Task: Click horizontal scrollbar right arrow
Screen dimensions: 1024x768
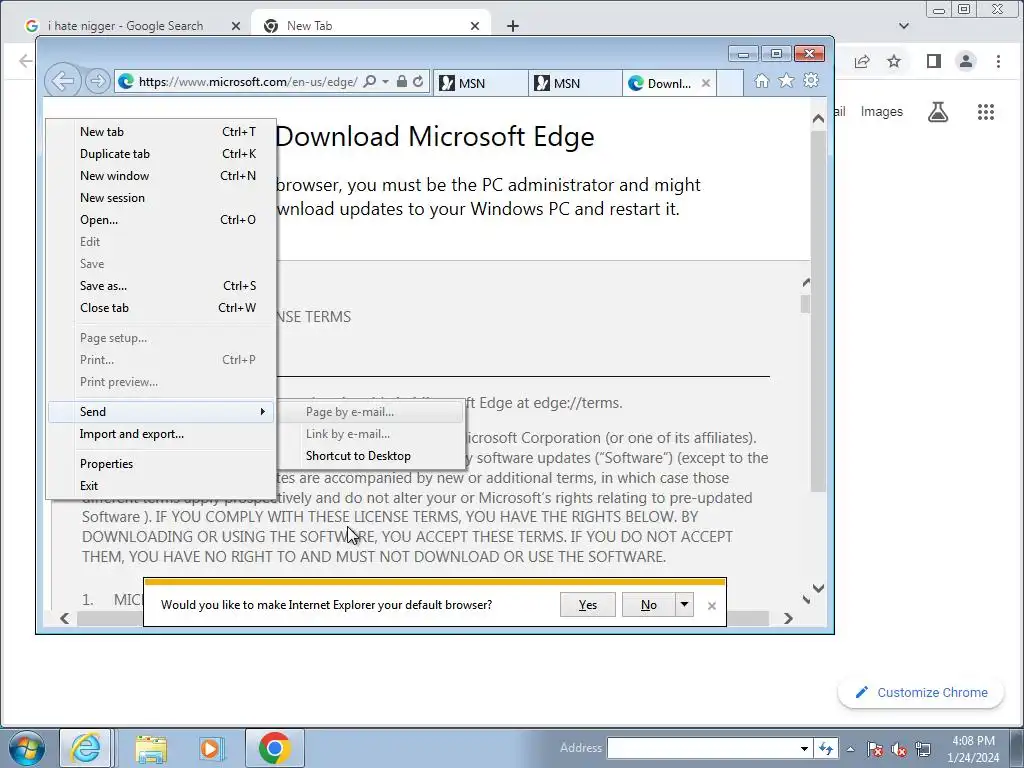Action: [788, 618]
